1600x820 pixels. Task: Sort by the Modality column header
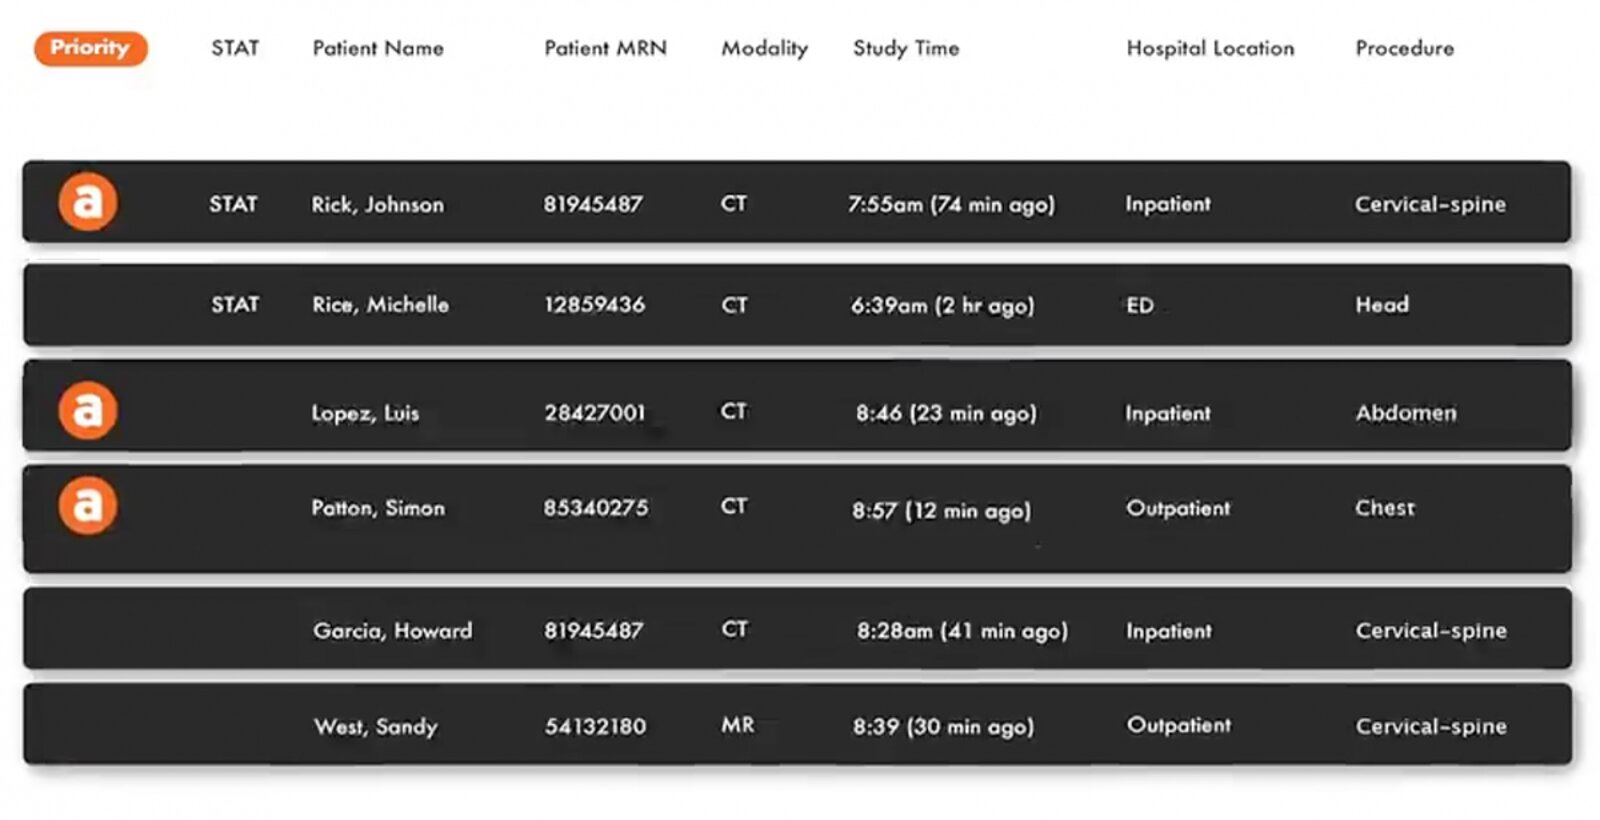[x=764, y=48]
